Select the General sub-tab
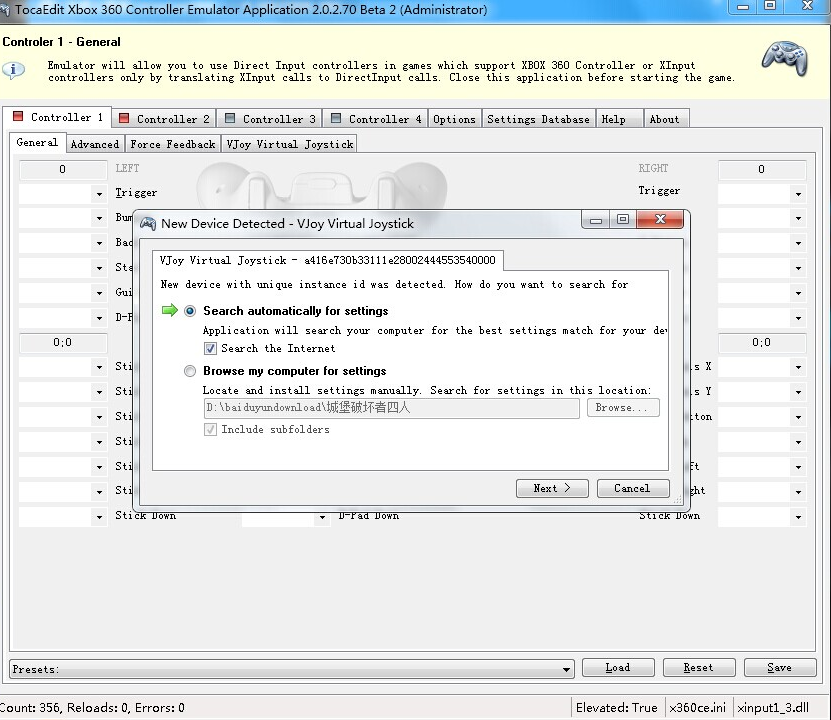This screenshot has width=831, height=720. point(37,143)
